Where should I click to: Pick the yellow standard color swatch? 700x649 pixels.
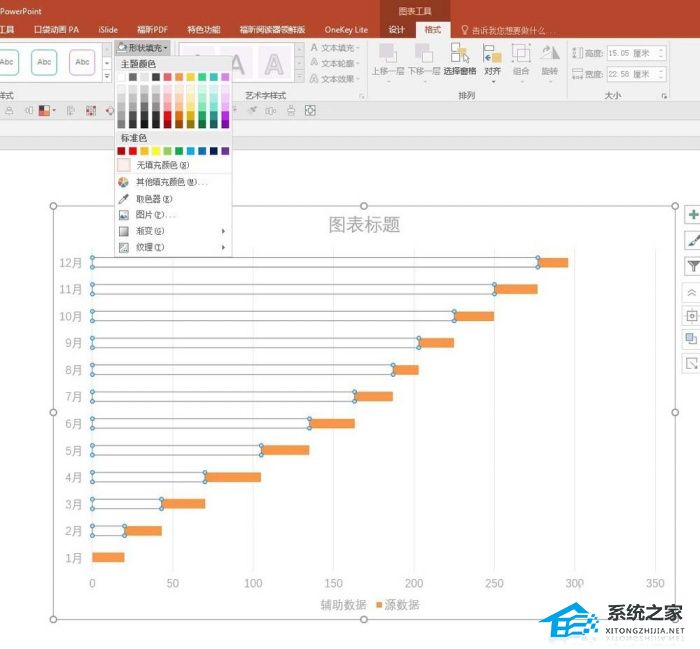pyautogui.click(x=156, y=151)
